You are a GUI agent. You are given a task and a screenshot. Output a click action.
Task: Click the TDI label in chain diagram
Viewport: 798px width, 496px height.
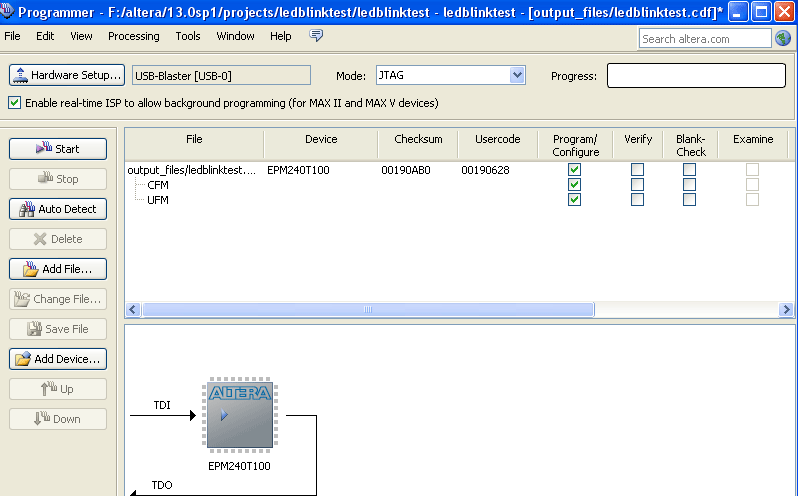162,405
